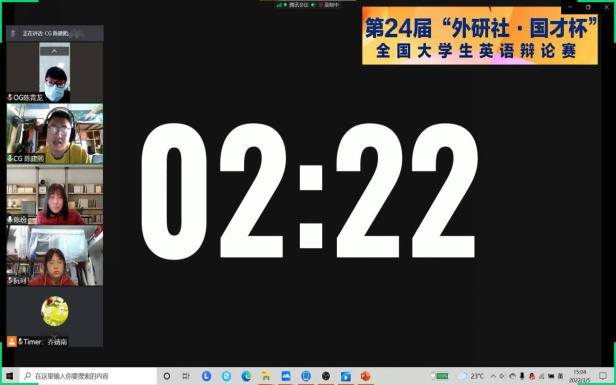Click the 腾讯会议 indicator in top bar
The width and height of the screenshot is (616, 385).
click(x=299, y=5)
